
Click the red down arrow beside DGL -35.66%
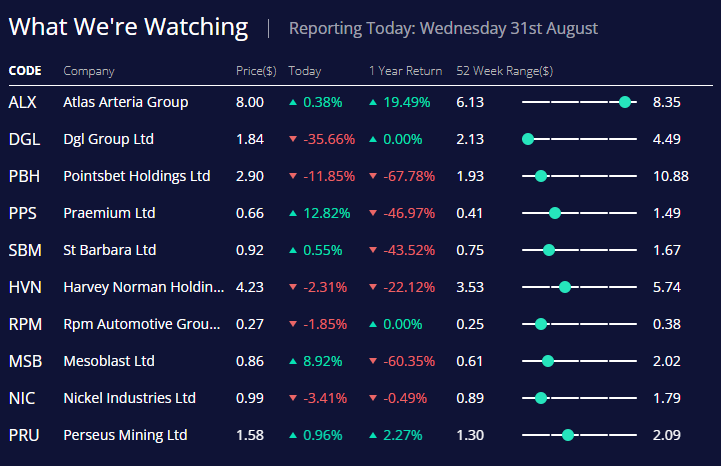click(x=293, y=139)
